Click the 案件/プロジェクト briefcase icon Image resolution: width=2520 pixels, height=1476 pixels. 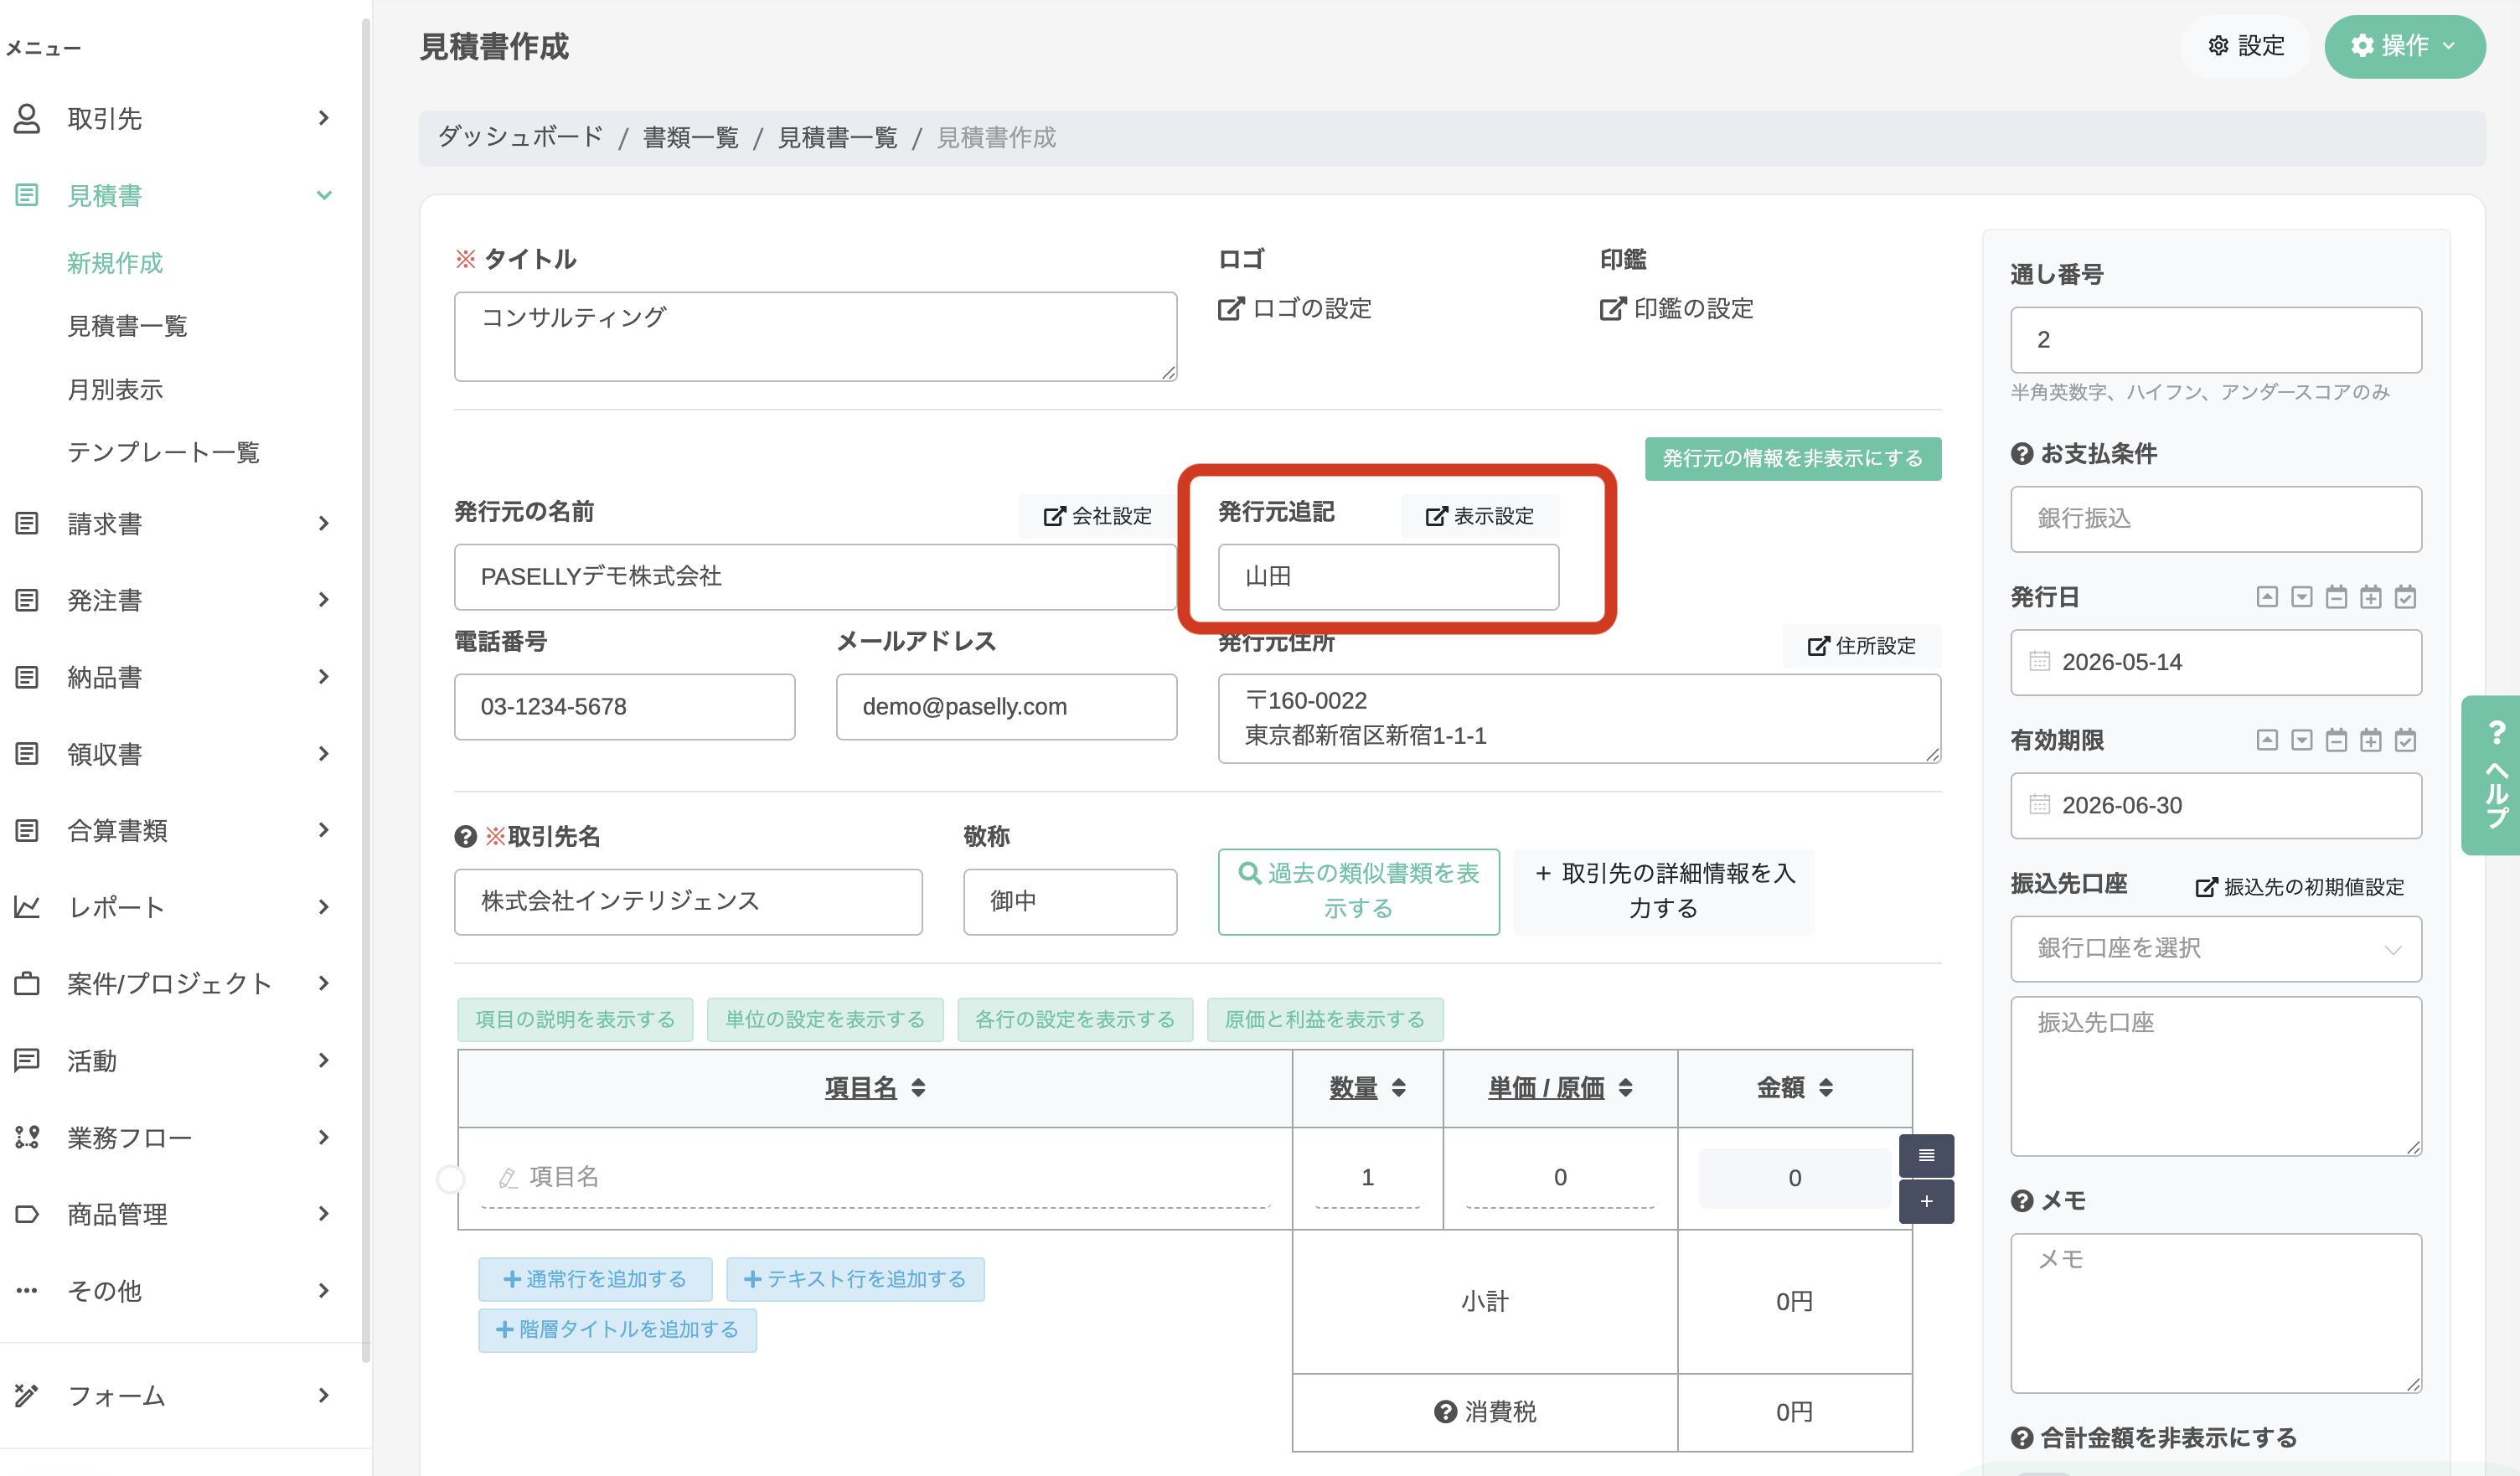tap(27, 983)
